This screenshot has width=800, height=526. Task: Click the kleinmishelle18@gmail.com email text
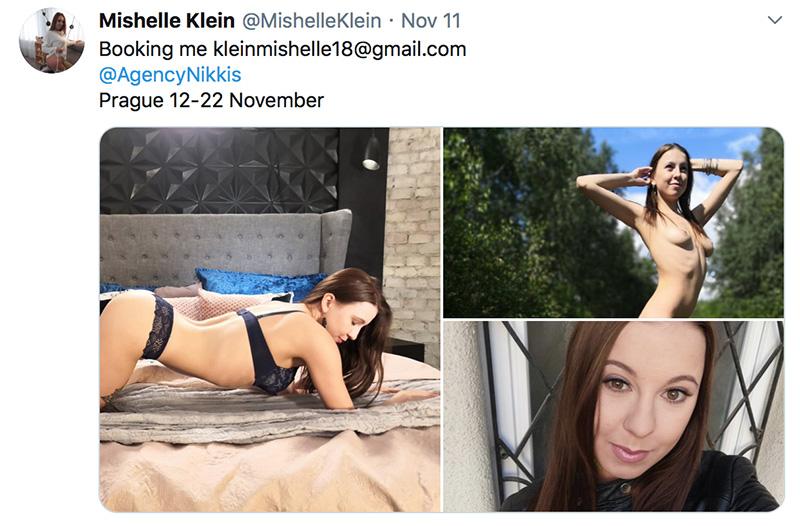tap(339, 49)
